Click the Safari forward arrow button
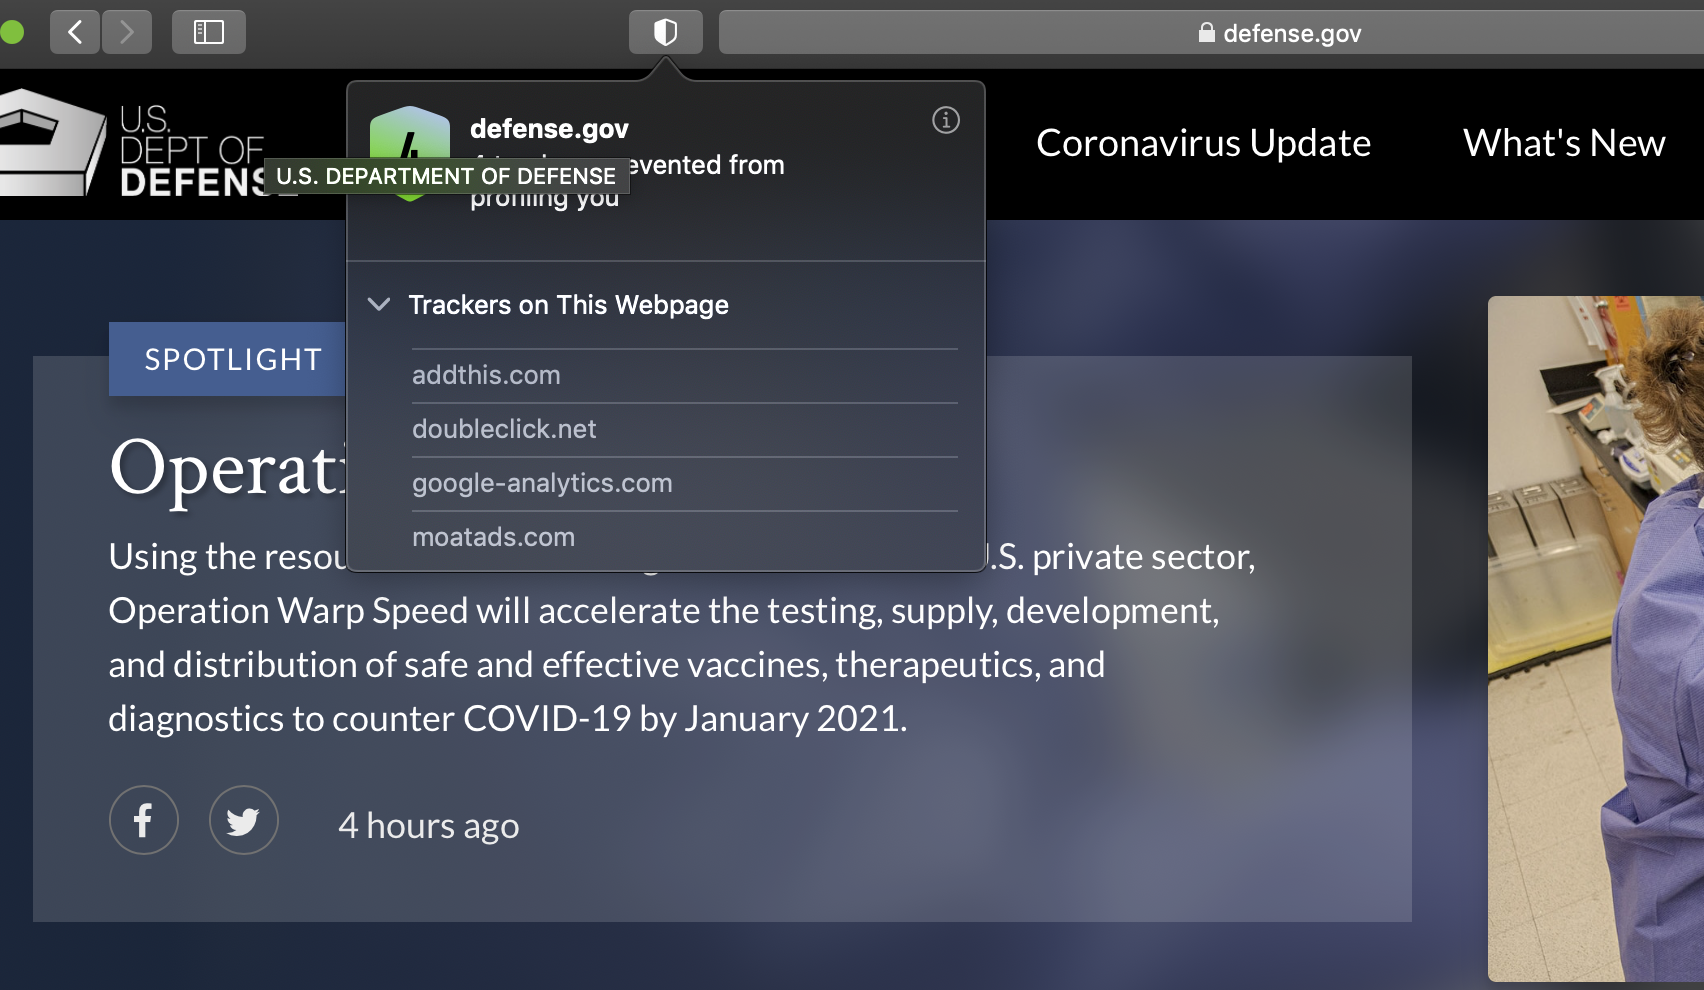 127,32
